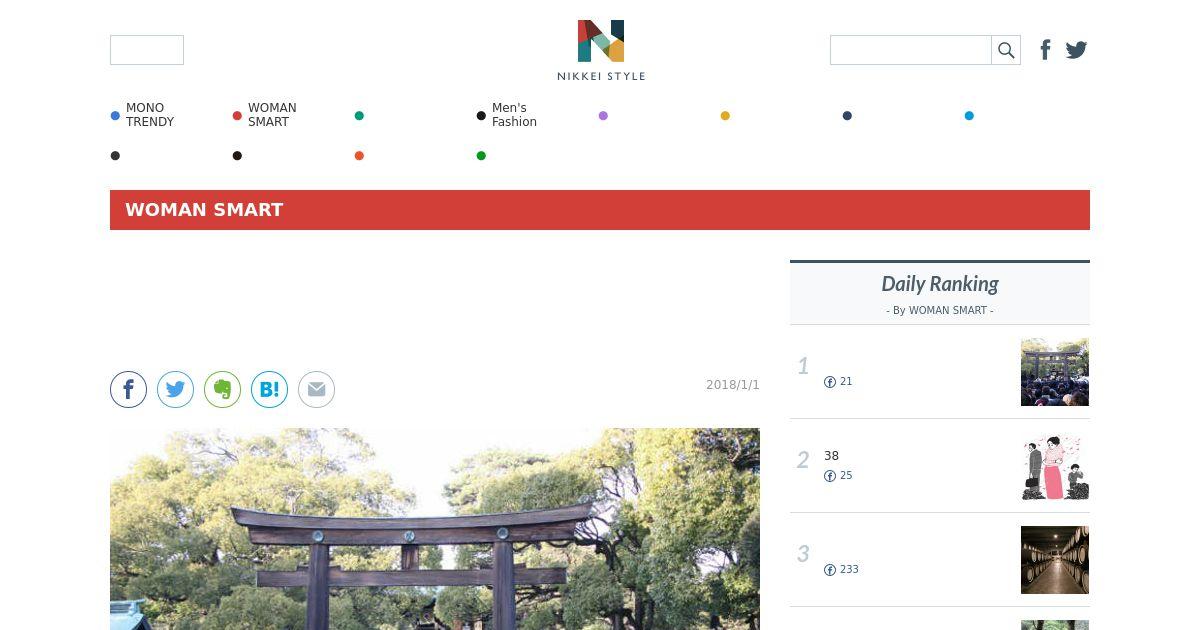The height and width of the screenshot is (630, 1200).
Task: Select the navy-dot navigation item
Action: (x=847, y=116)
